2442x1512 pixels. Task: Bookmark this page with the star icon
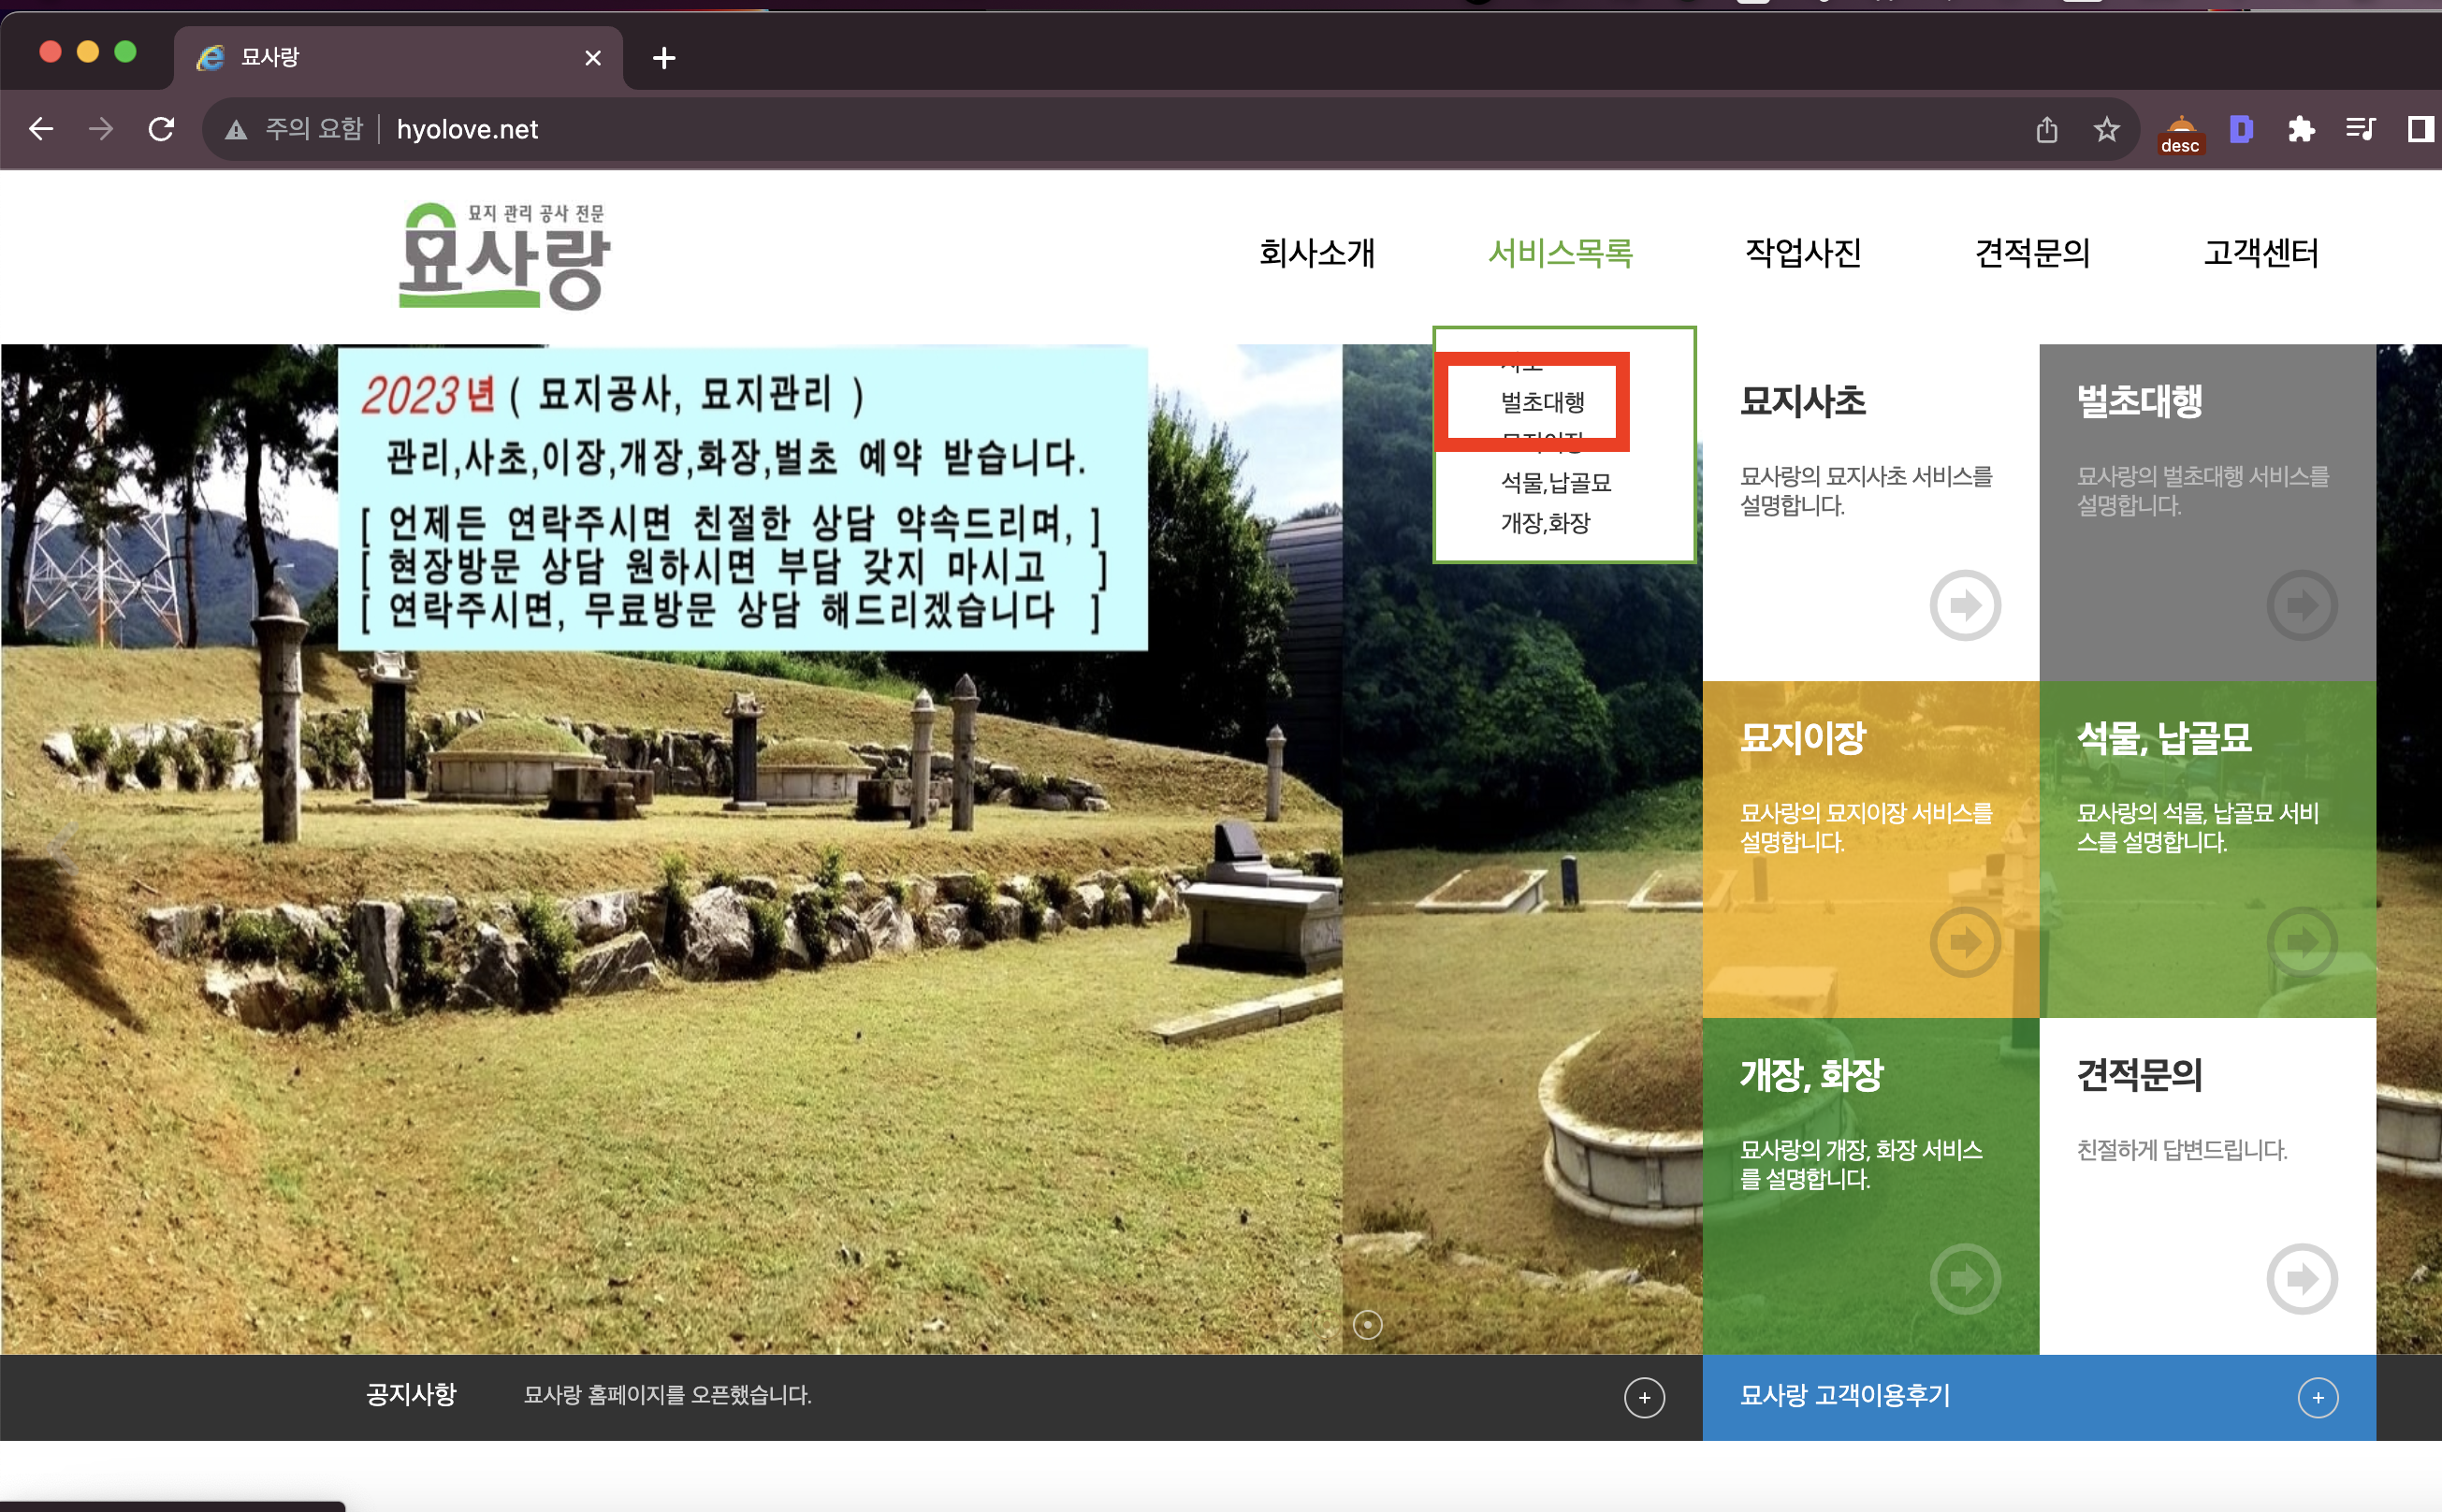pyautogui.click(x=2106, y=129)
